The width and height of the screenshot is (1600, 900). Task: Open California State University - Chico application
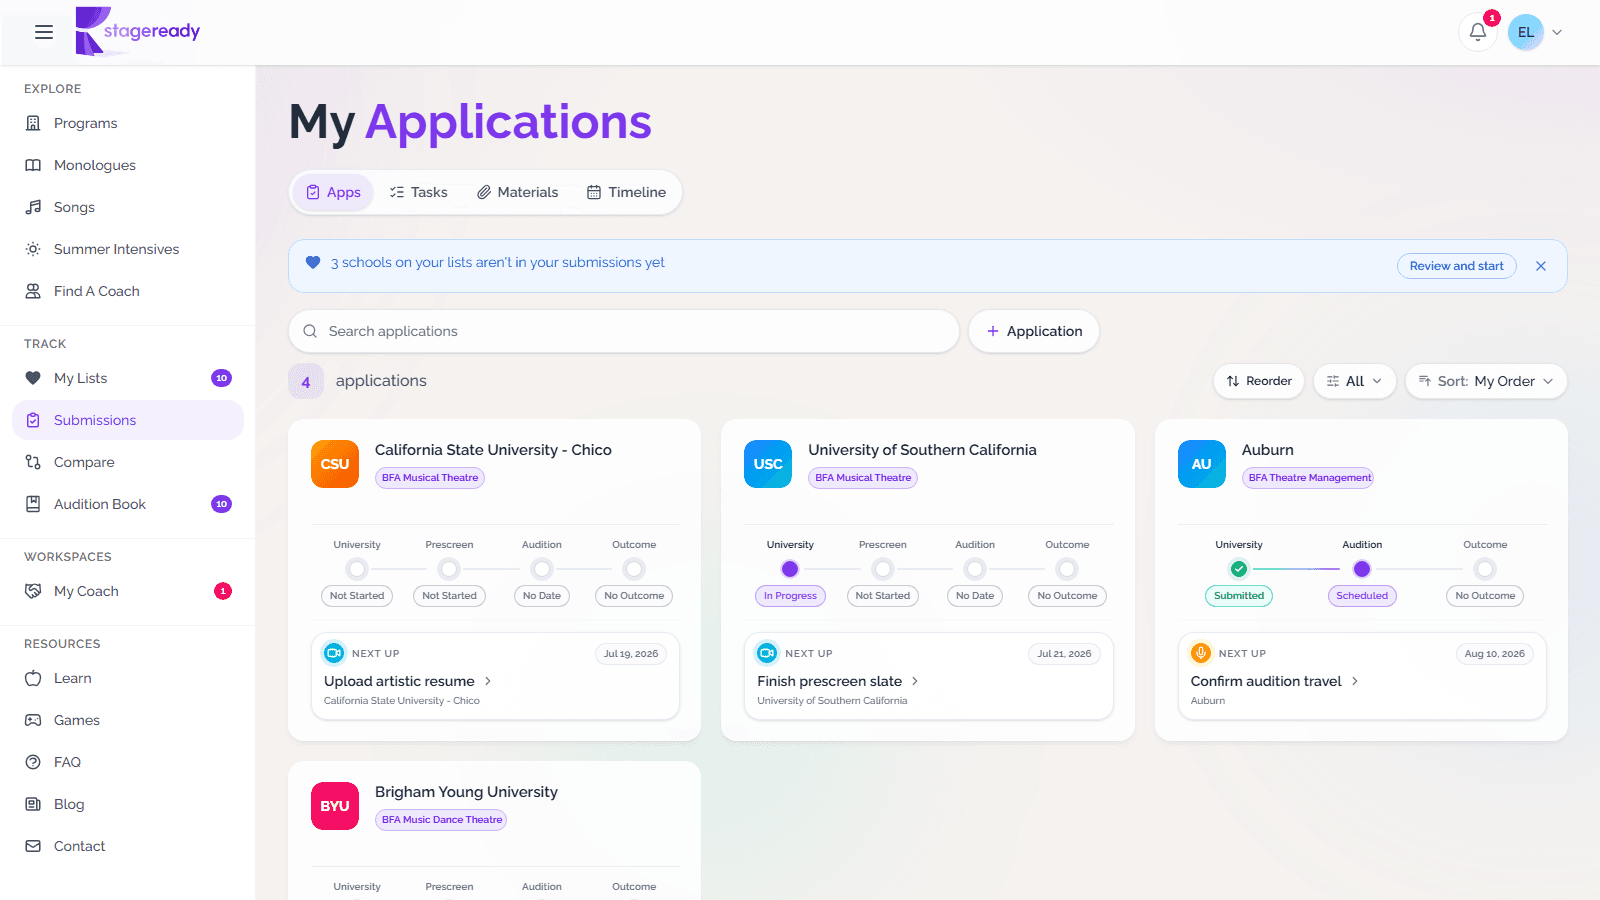(493, 450)
